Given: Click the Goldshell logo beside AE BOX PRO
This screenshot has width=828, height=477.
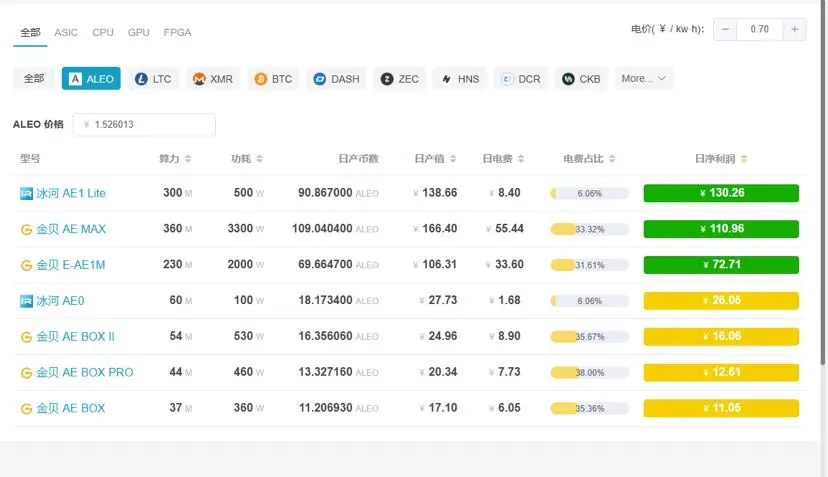Looking at the screenshot, I should pyautogui.click(x=26, y=373).
